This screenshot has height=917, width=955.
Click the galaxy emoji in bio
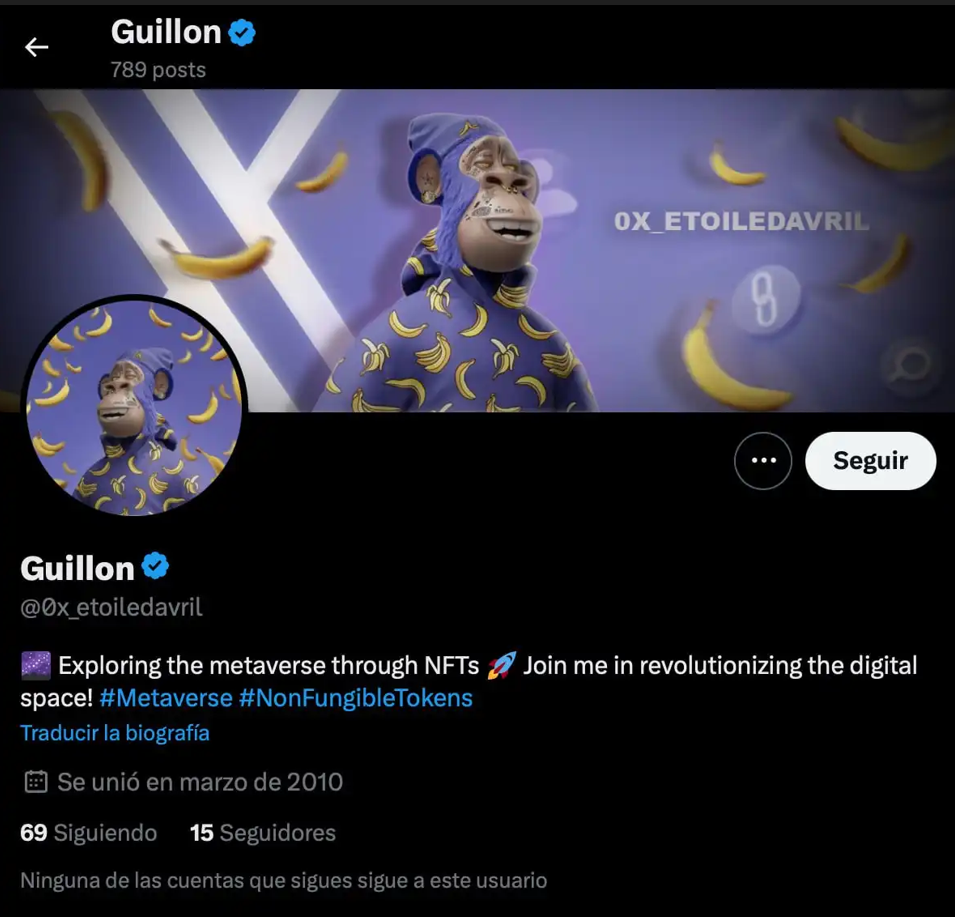click(x=36, y=665)
